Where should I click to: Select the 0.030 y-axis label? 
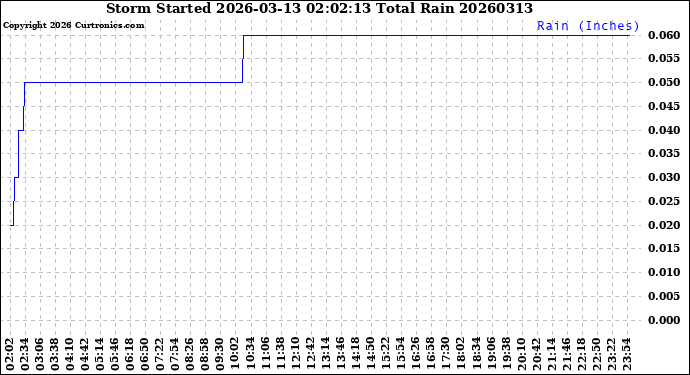point(664,177)
